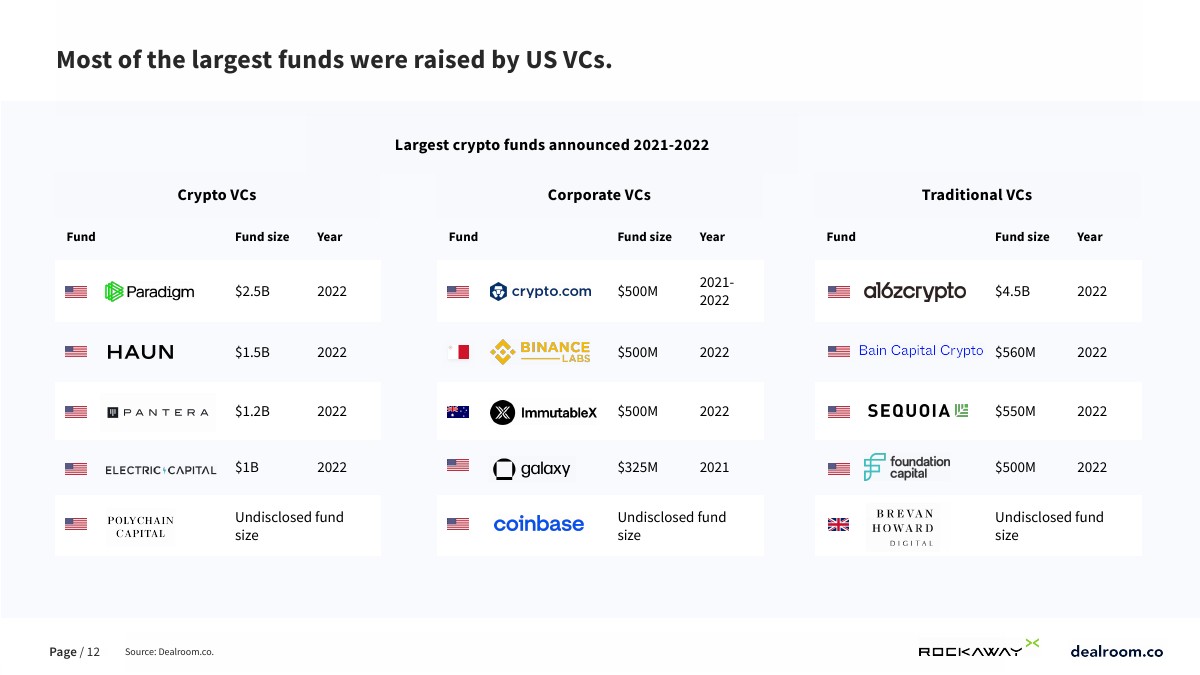The height and width of the screenshot is (675, 1200).
Task: Click the Binance Labs logo
Action: coord(540,352)
